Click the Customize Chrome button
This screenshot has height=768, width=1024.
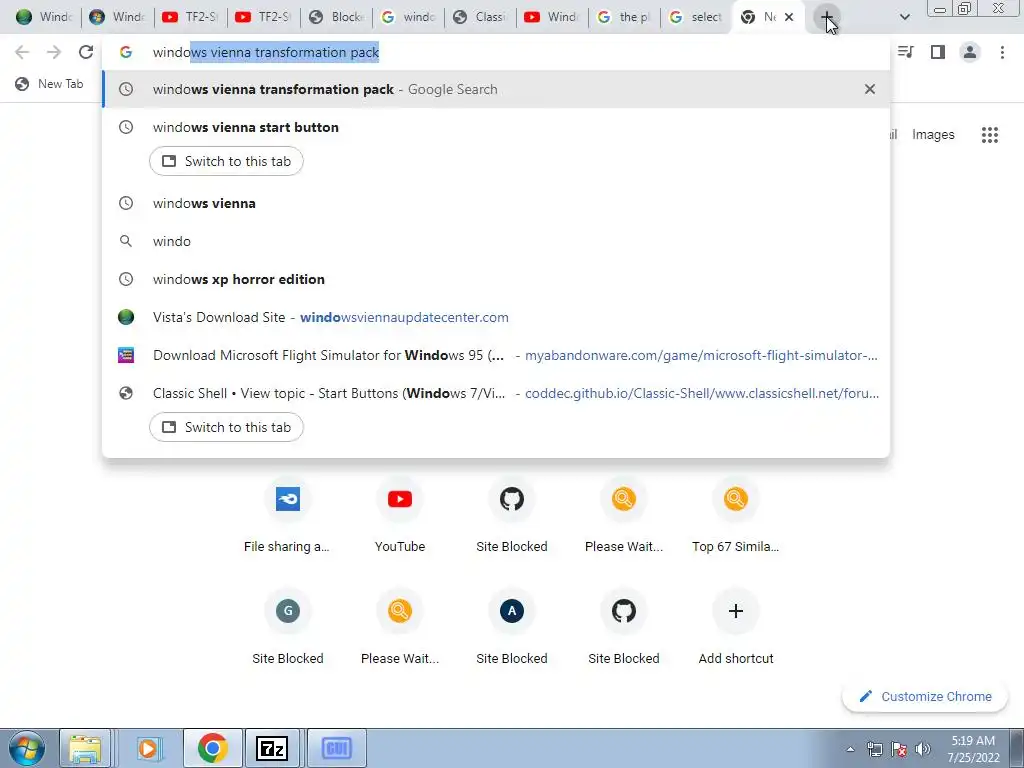click(x=925, y=697)
